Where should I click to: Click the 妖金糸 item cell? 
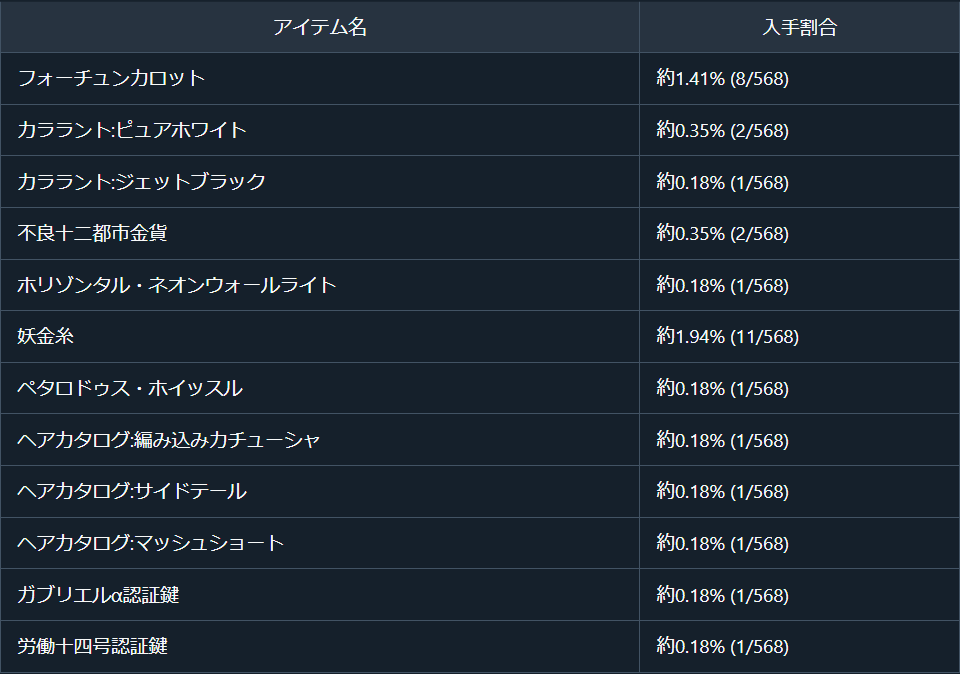(320, 336)
